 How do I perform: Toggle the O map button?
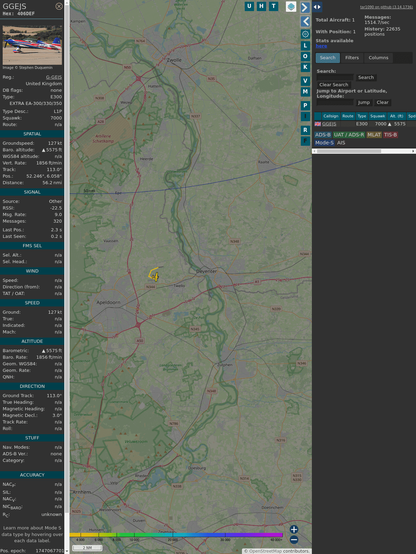tap(305, 56)
